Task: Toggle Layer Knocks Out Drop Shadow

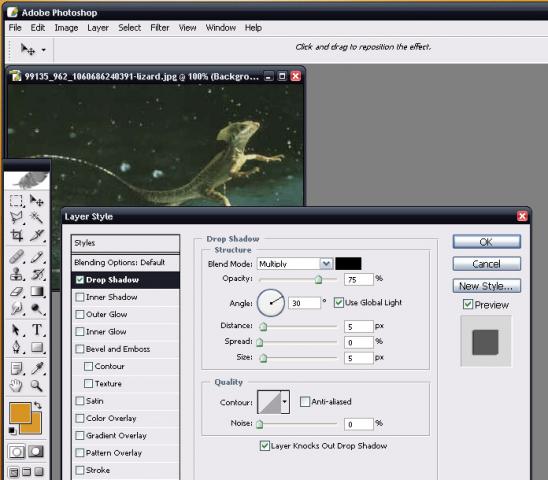Action: (x=265, y=446)
